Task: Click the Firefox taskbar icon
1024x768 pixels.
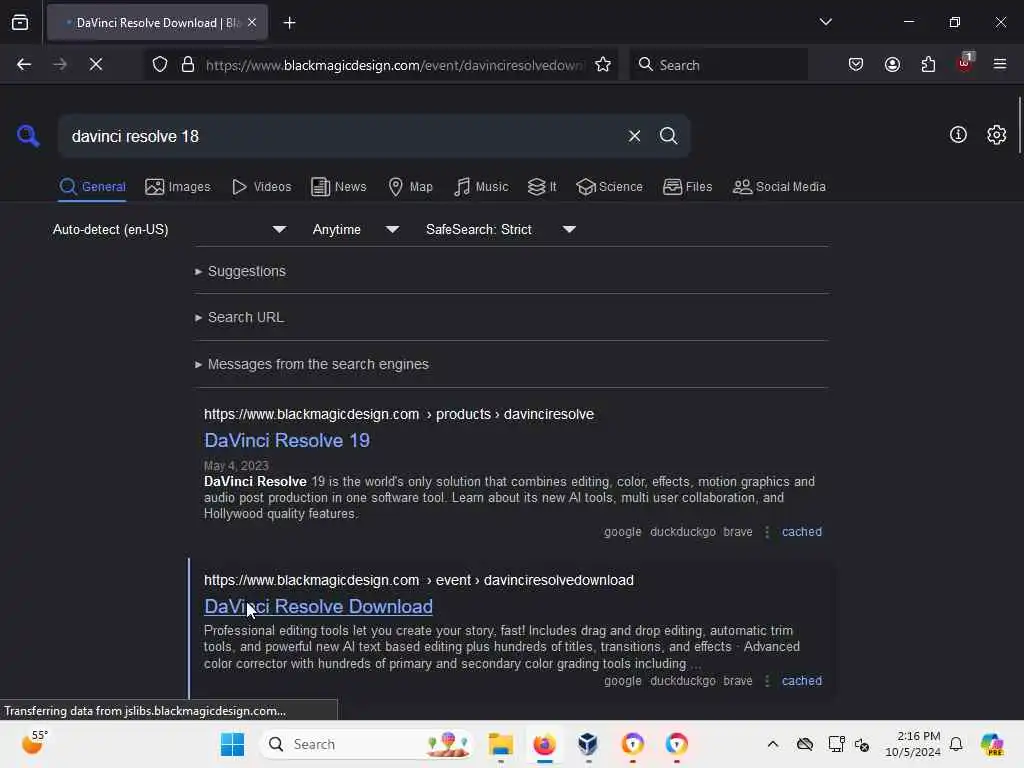Action: click(x=544, y=744)
